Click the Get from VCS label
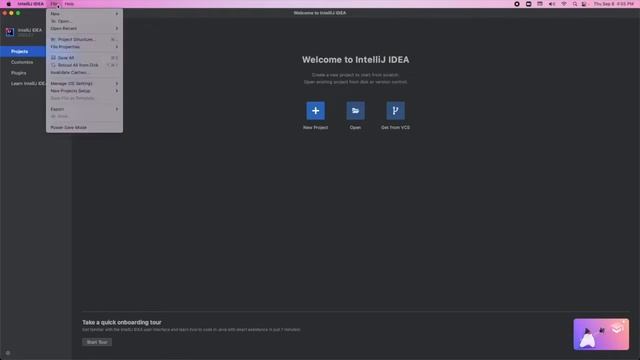This screenshot has height=360, width=640. coord(396,127)
